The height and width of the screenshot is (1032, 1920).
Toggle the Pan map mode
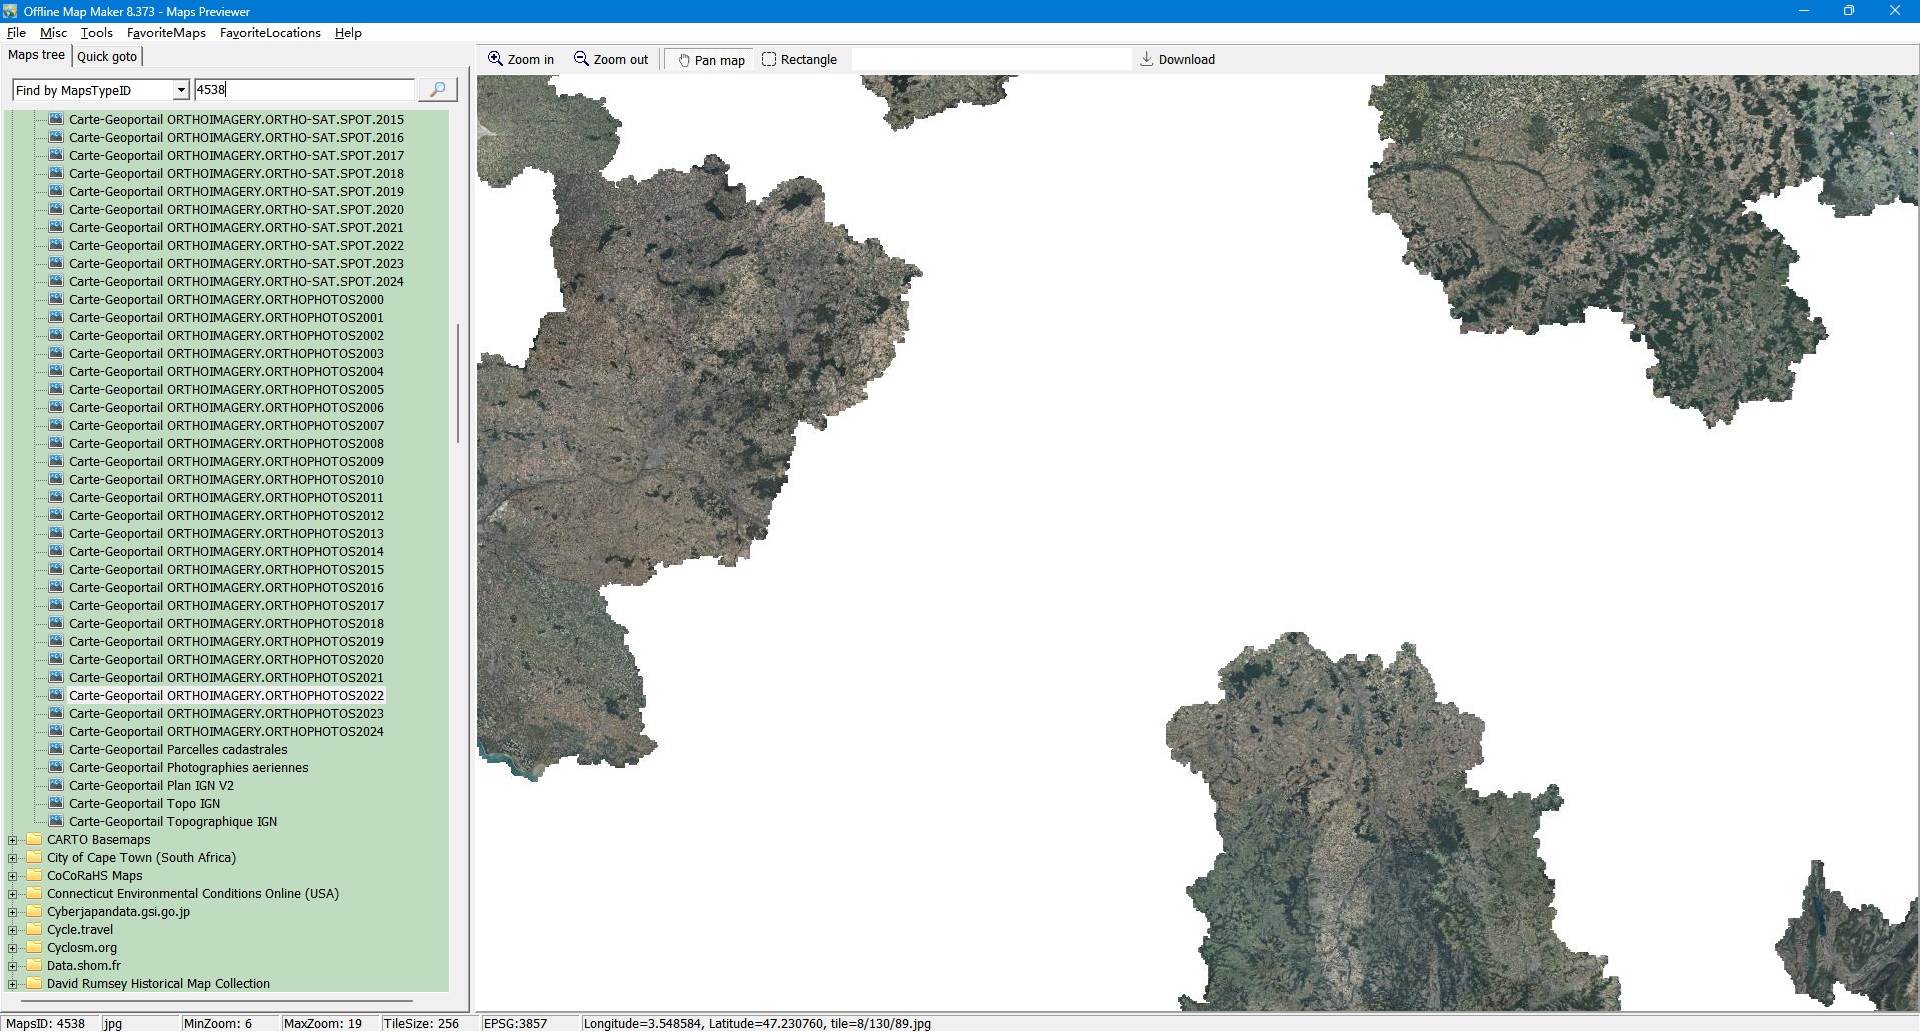click(711, 60)
